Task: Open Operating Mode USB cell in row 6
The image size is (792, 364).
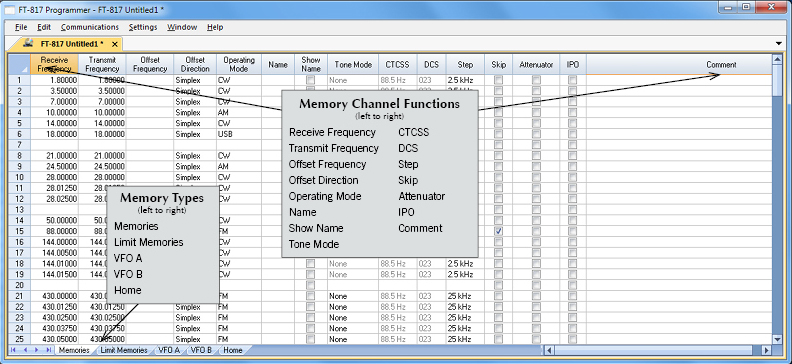Action: tap(238, 134)
